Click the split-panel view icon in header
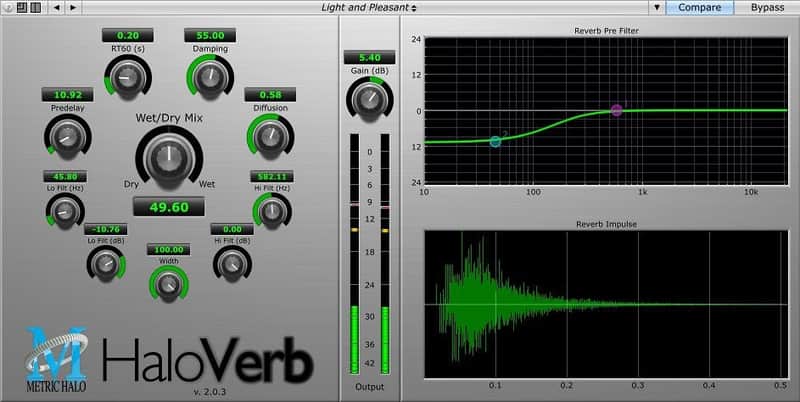This screenshot has width=800, height=402. 35,7
